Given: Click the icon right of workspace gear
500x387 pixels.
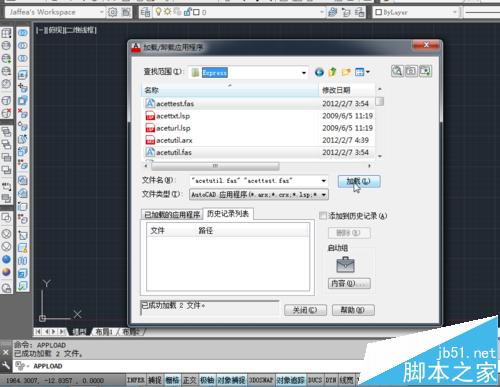Looking at the screenshot, I should point(126,12).
